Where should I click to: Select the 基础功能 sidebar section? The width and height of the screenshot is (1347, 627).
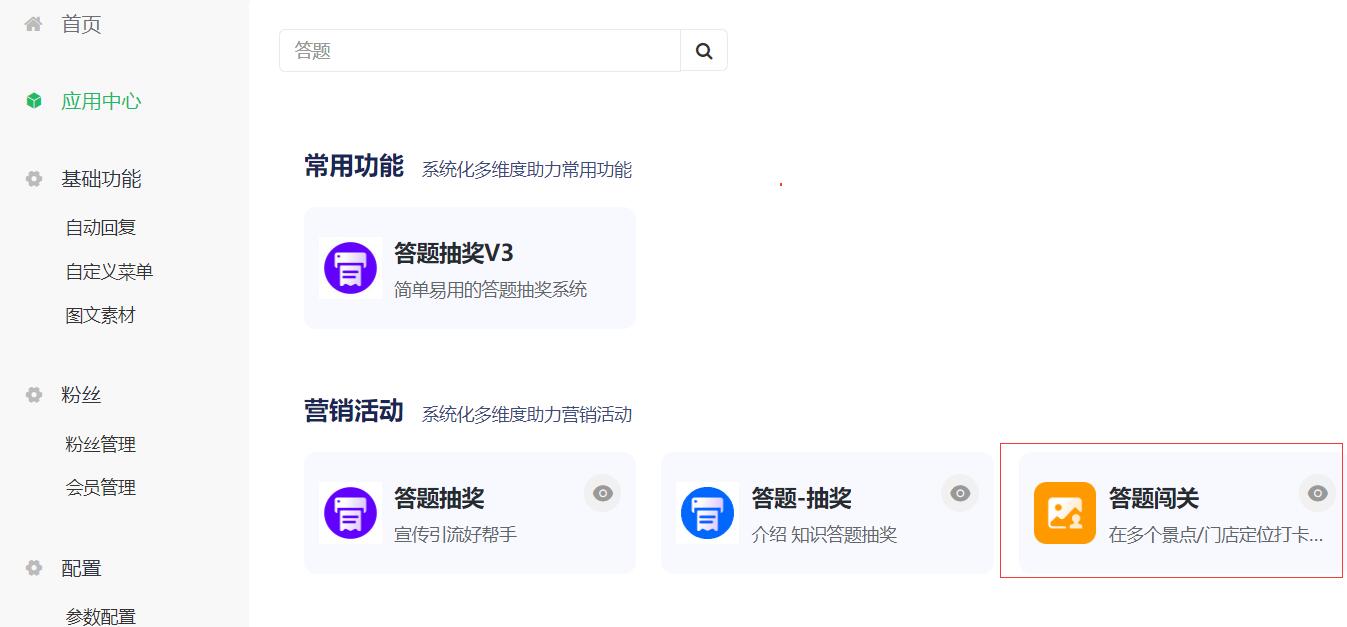click(101, 179)
